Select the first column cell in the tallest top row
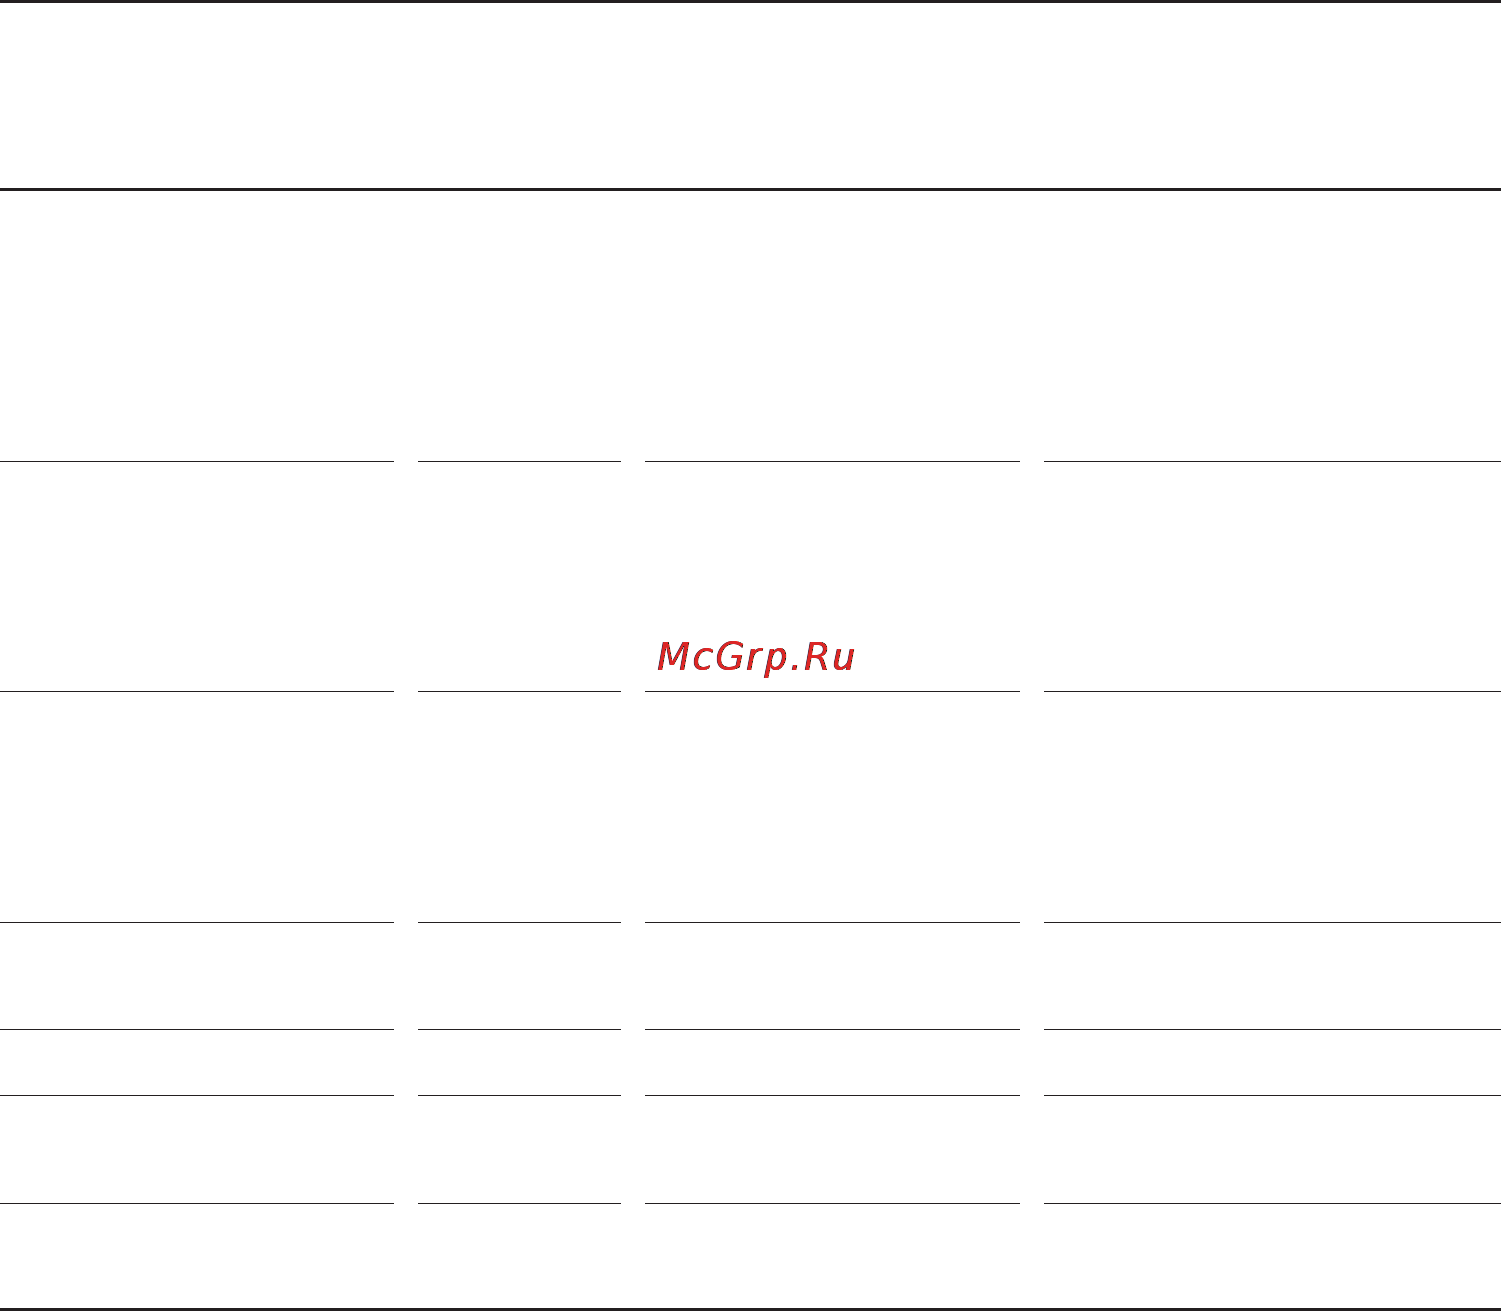1501x1311 pixels. [196, 325]
